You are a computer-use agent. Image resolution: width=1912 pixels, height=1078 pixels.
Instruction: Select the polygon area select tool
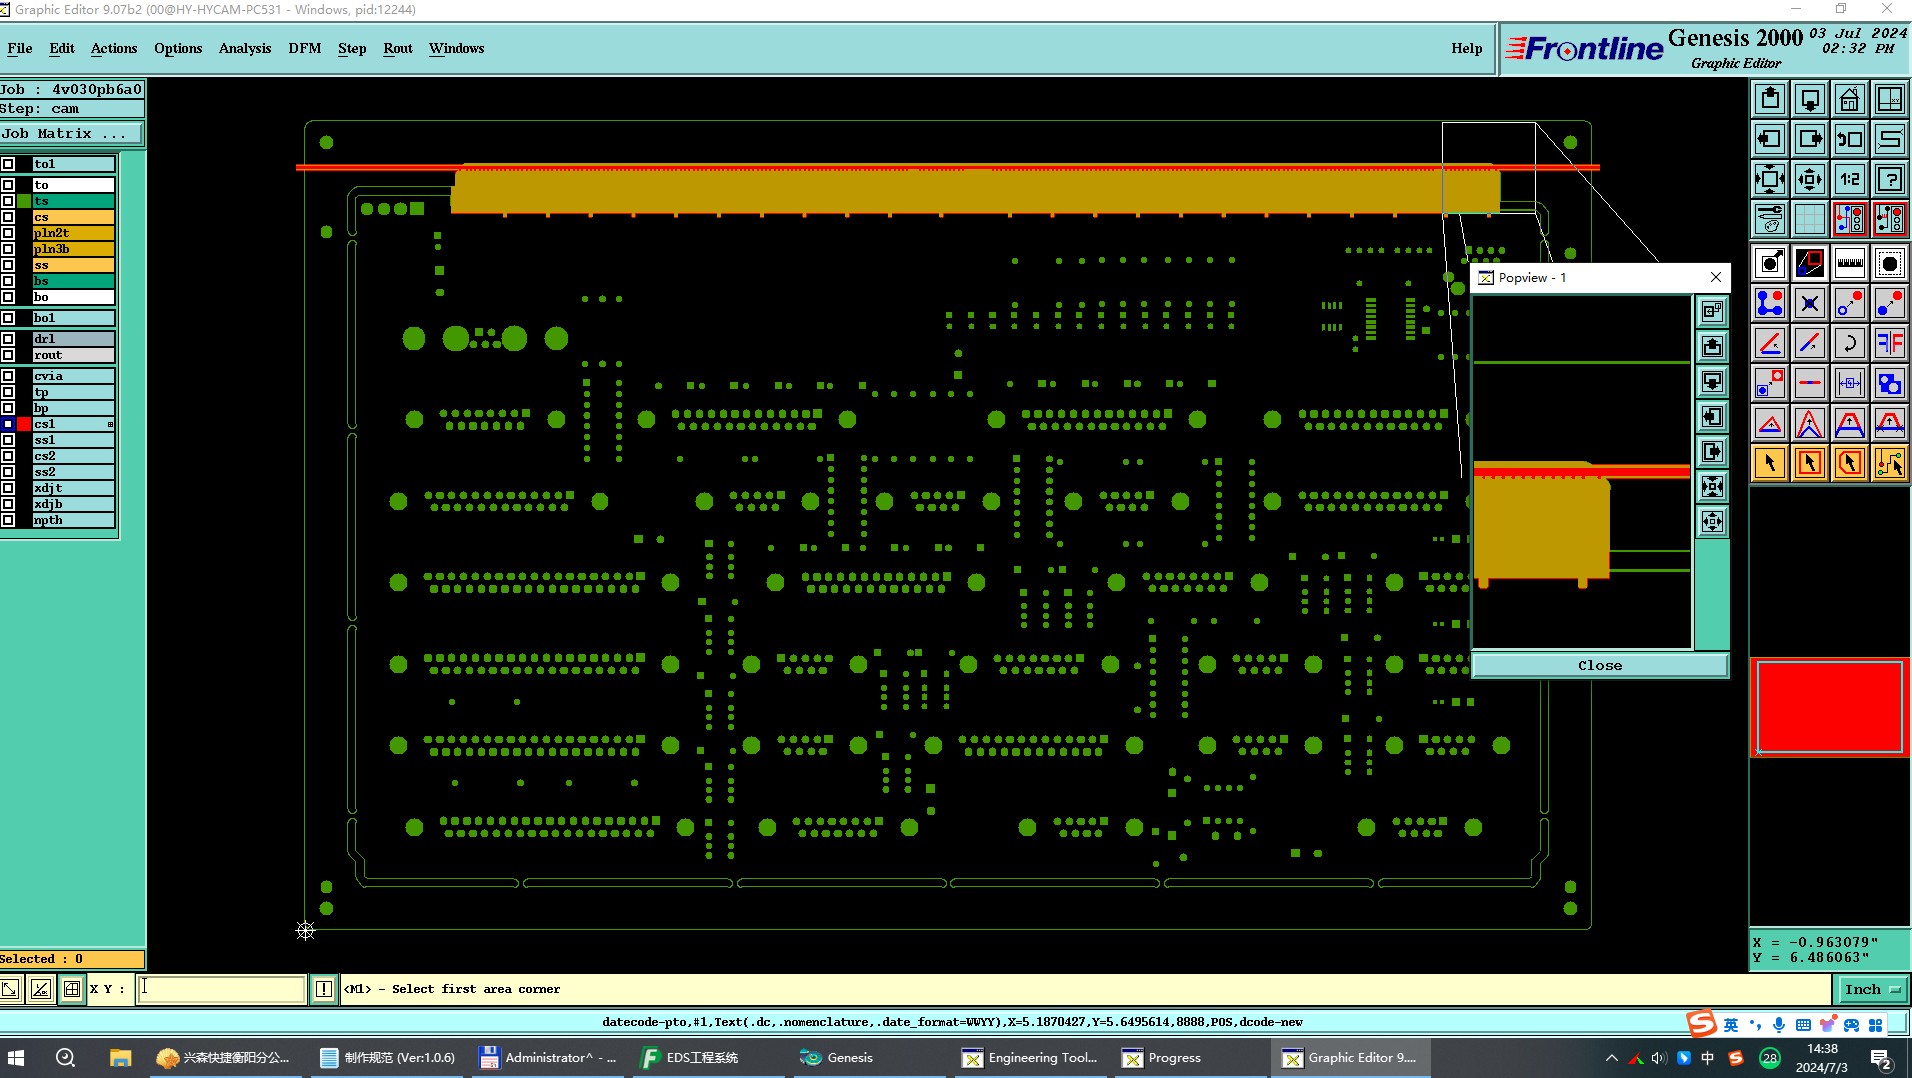point(1850,463)
